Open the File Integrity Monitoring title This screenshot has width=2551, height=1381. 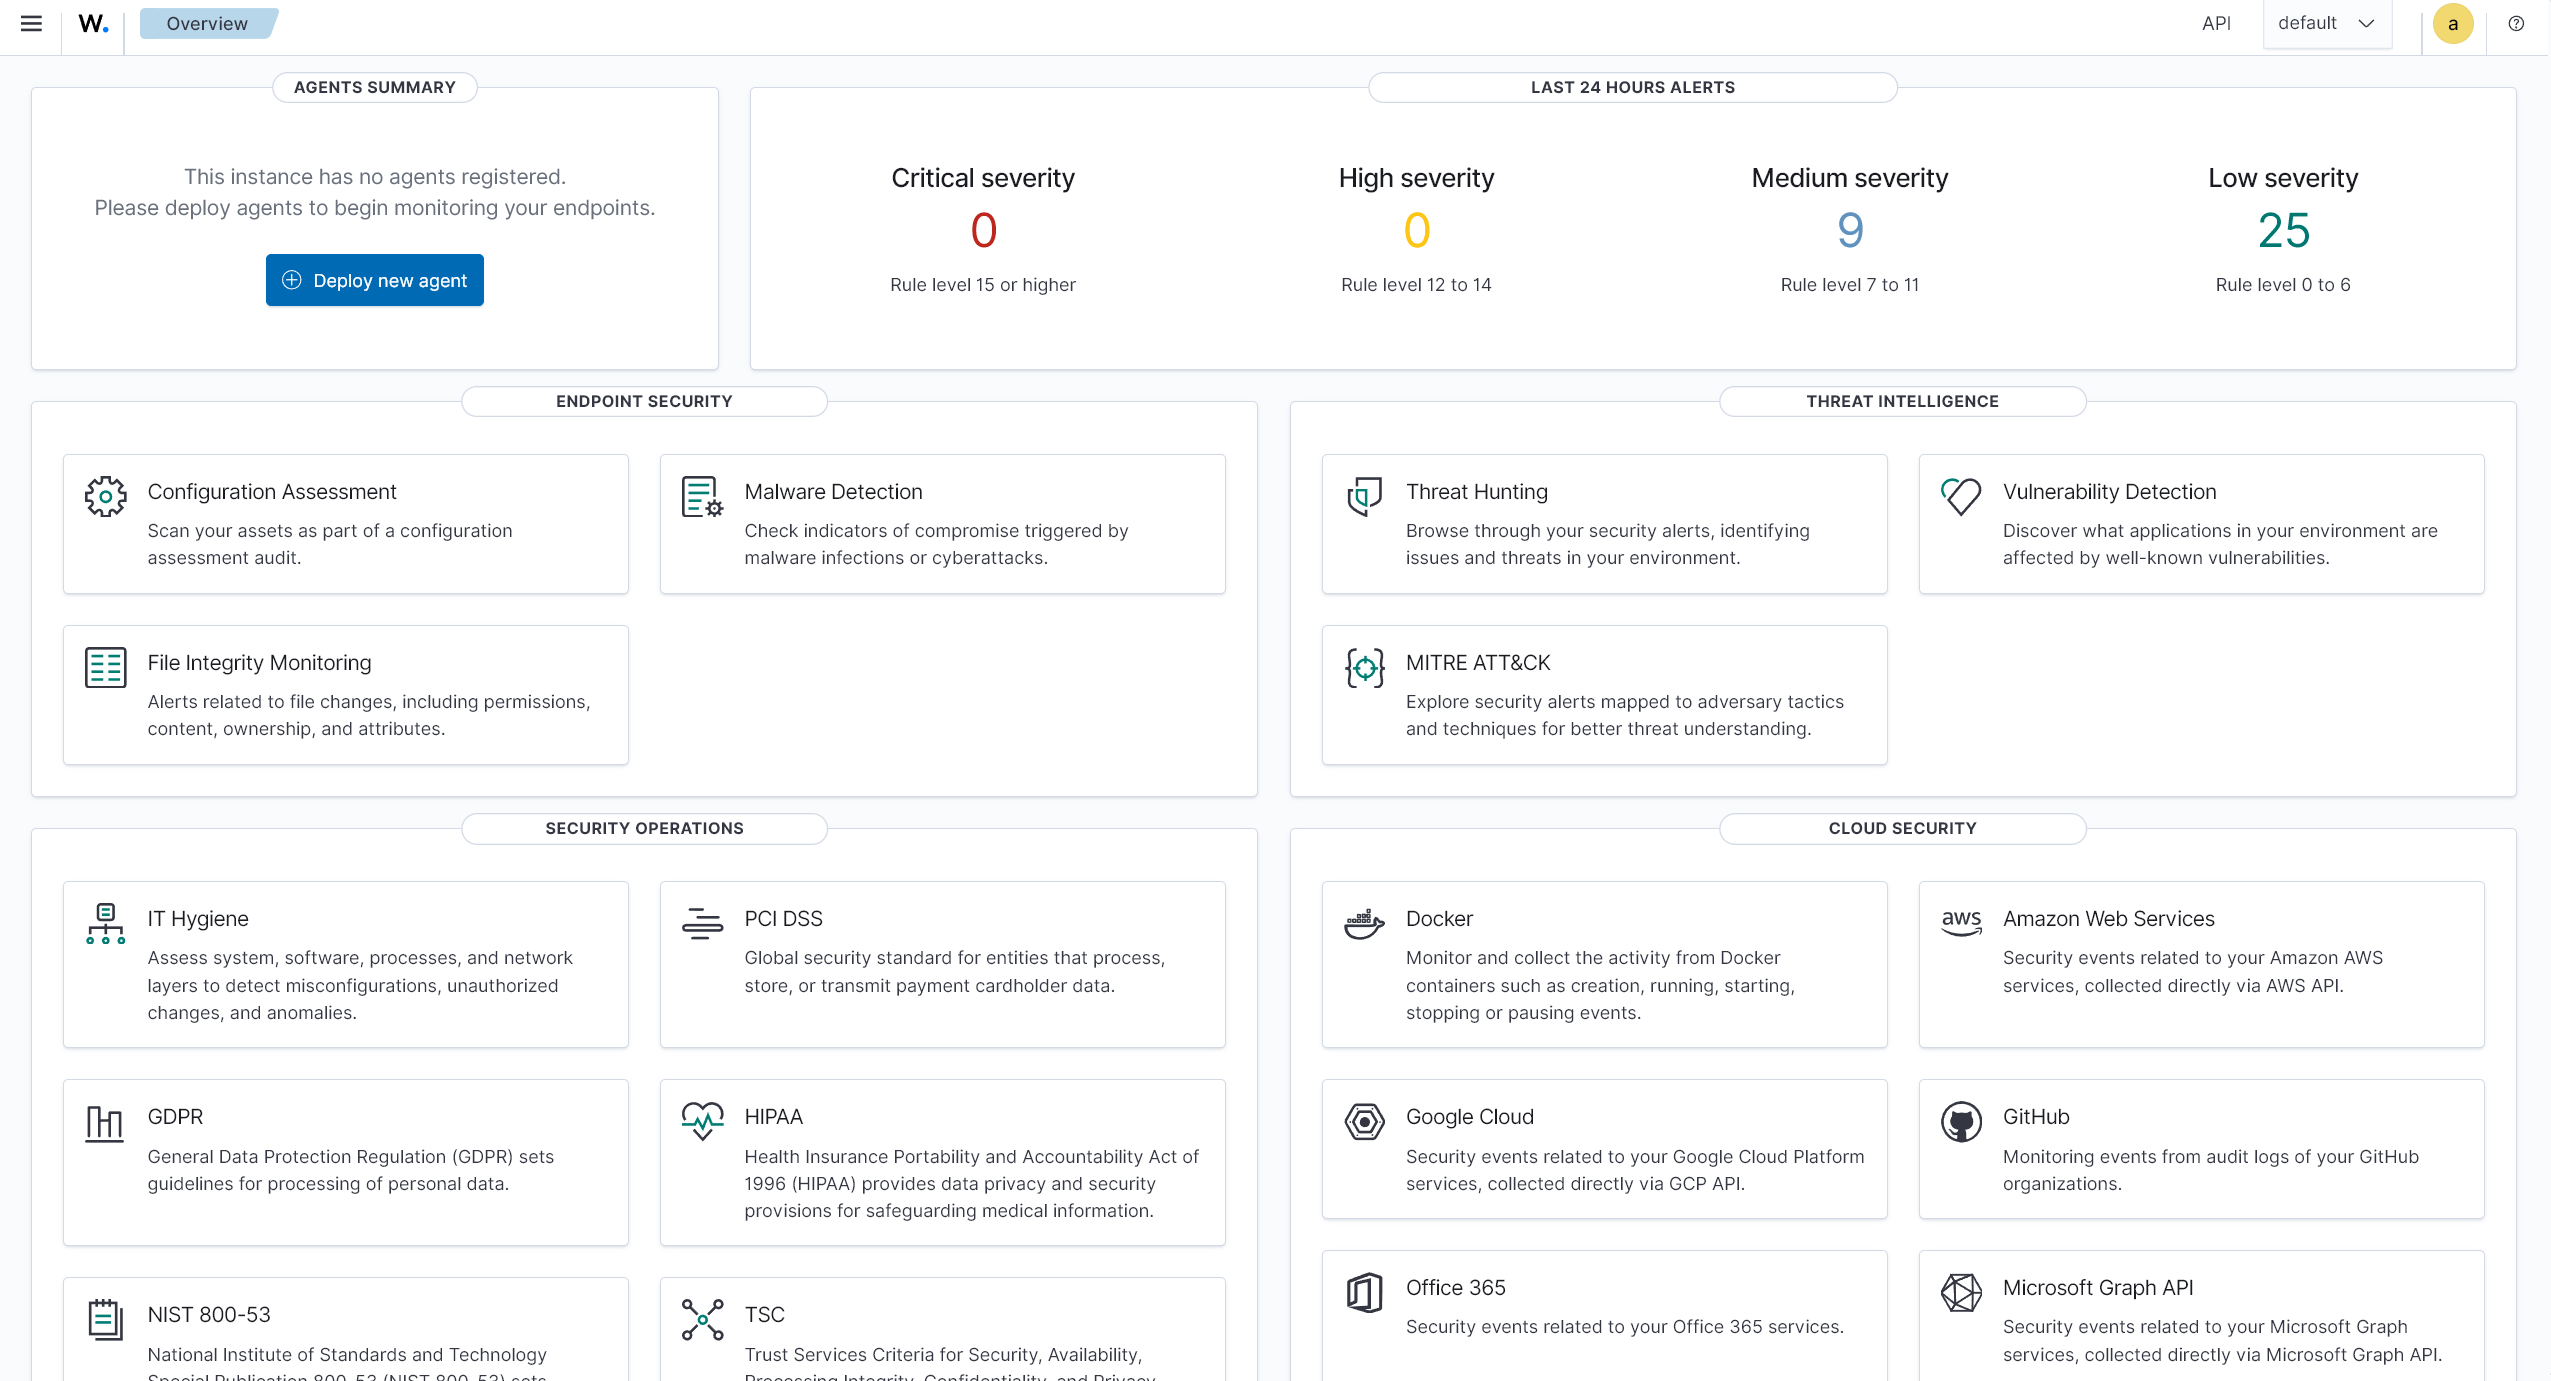[x=259, y=663]
